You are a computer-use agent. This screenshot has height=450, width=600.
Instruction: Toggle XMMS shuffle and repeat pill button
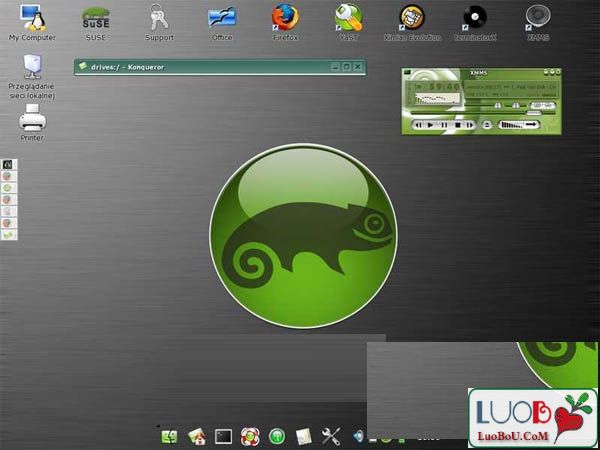tap(519, 125)
